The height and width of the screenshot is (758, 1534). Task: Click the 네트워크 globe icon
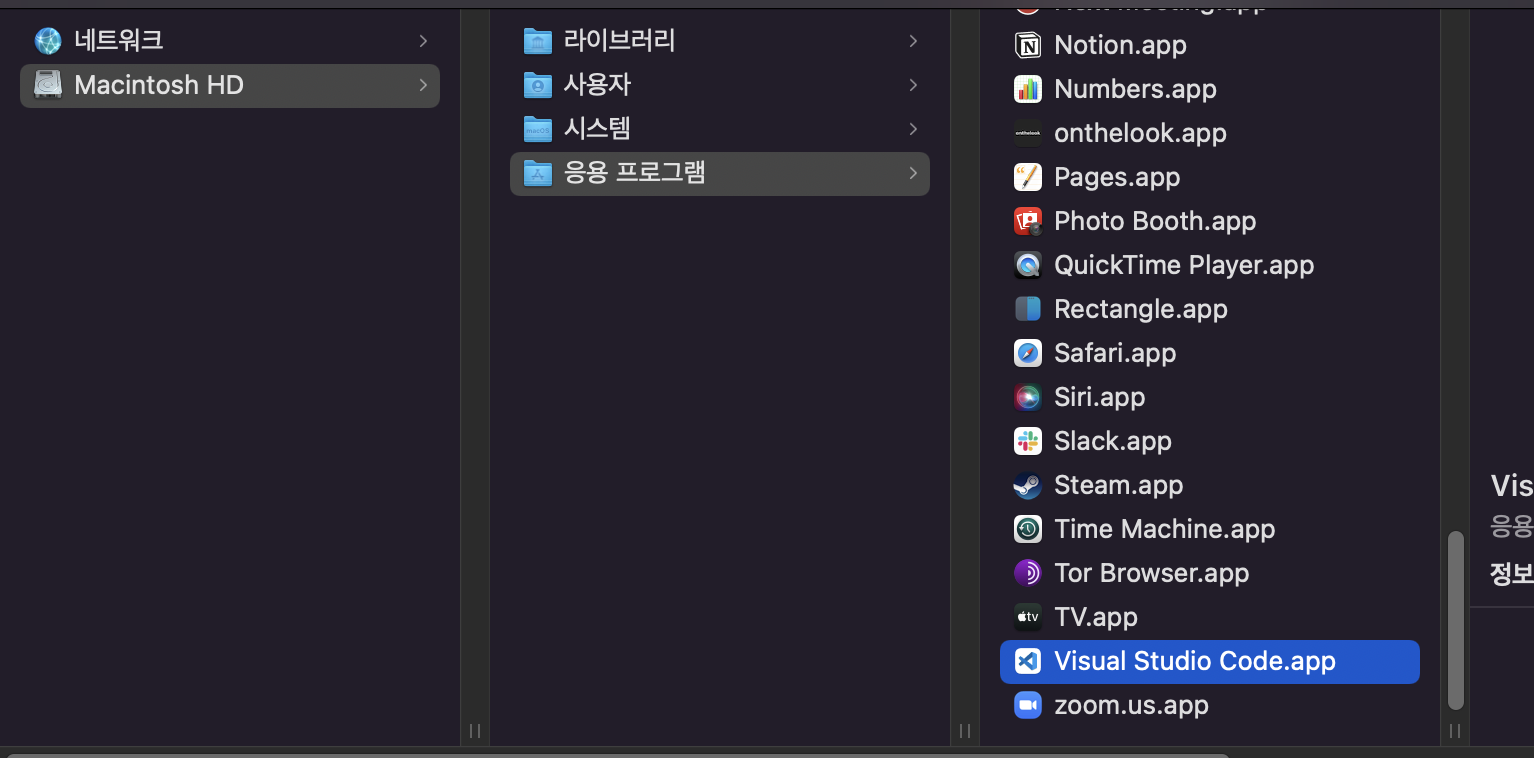tap(48, 41)
